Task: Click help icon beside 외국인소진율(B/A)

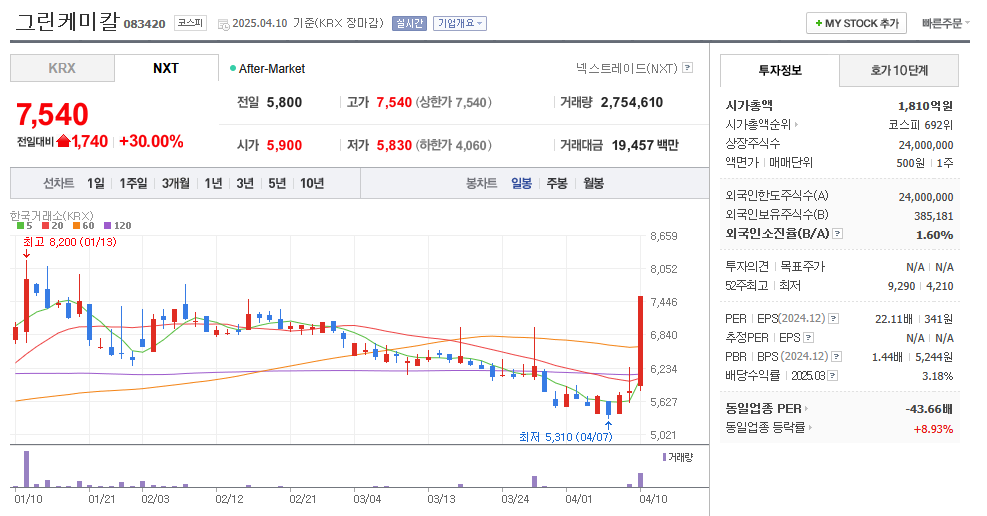Action: [x=837, y=233]
